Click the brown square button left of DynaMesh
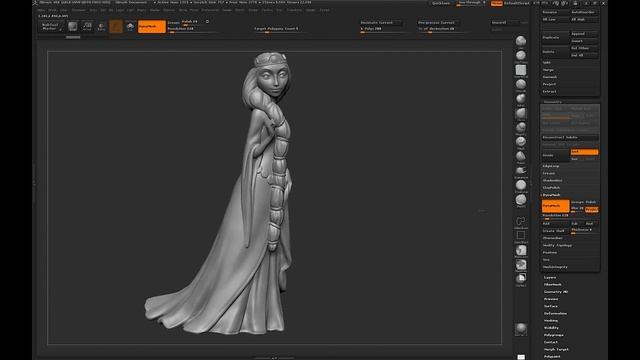640x360 pixels. coord(116,27)
